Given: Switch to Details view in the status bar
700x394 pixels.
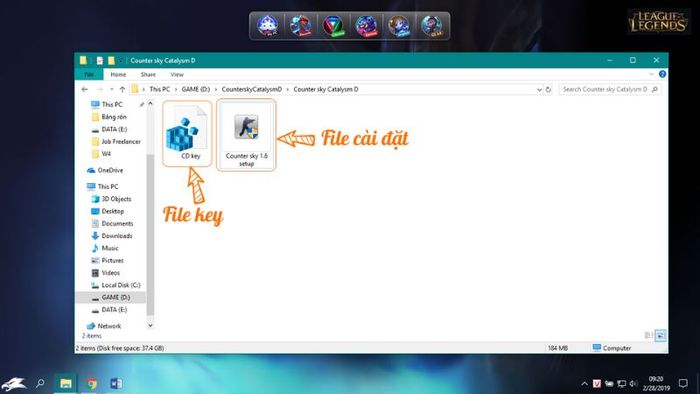Looking at the screenshot, I should (x=648, y=335).
